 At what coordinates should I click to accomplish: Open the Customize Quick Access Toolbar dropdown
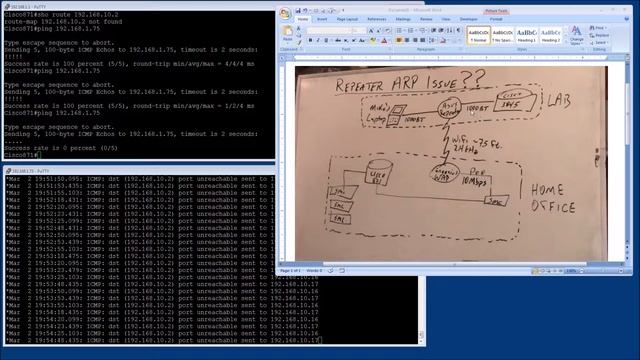point(343,11)
